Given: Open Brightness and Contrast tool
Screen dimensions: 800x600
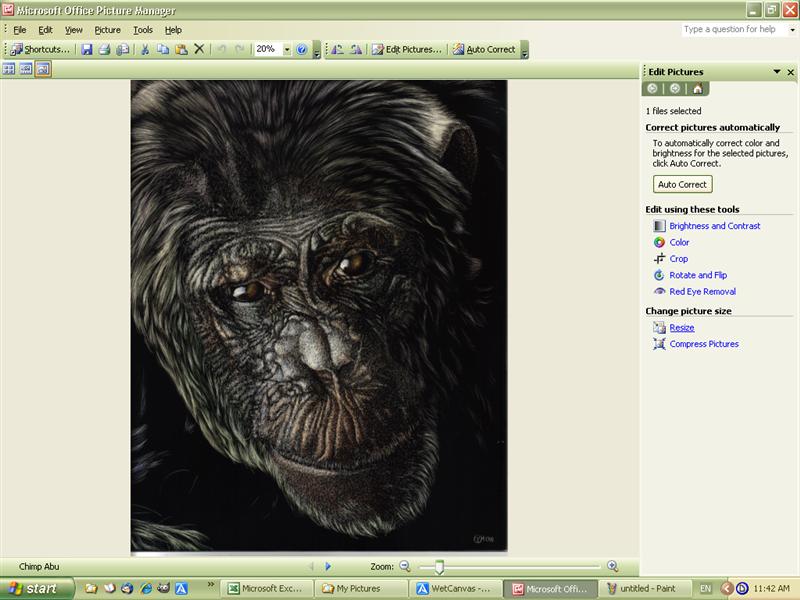Looking at the screenshot, I should pos(714,226).
